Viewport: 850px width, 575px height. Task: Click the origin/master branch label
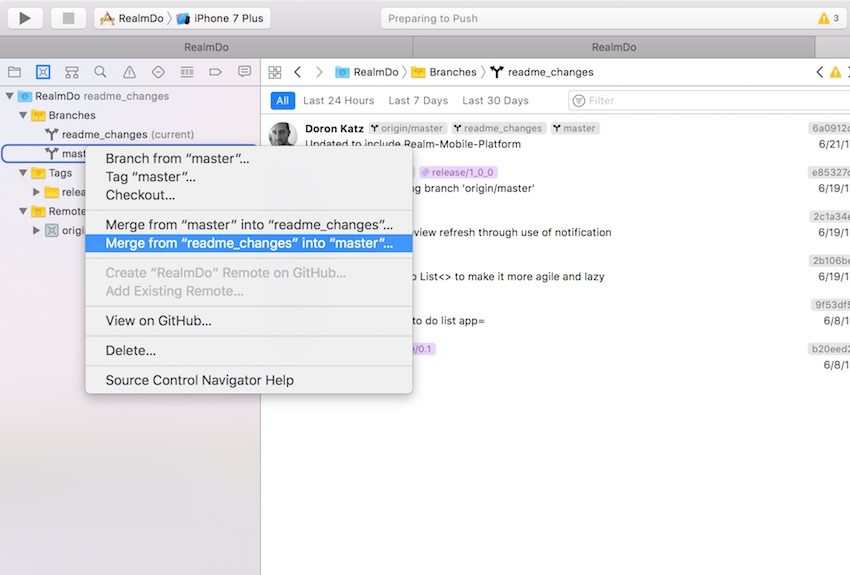[x=407, y=128]
